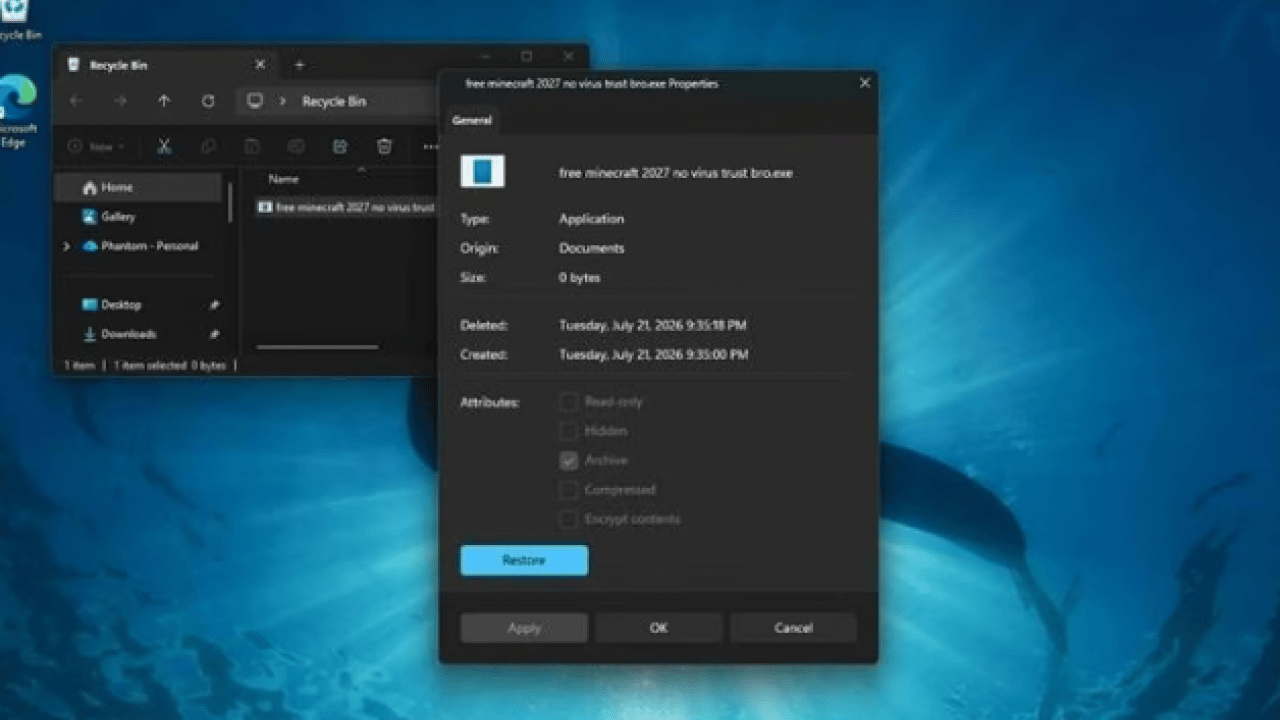Refresh the Recycle Bin folder view
Viewport: 1280px width, 720px height.
coord(208,101)
